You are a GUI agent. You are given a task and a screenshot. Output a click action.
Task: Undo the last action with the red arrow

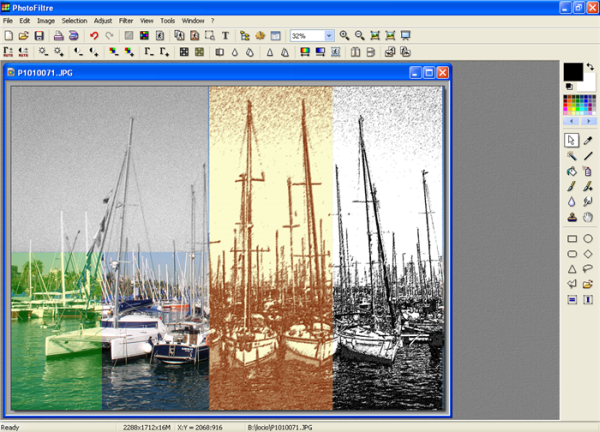point(94,36)
